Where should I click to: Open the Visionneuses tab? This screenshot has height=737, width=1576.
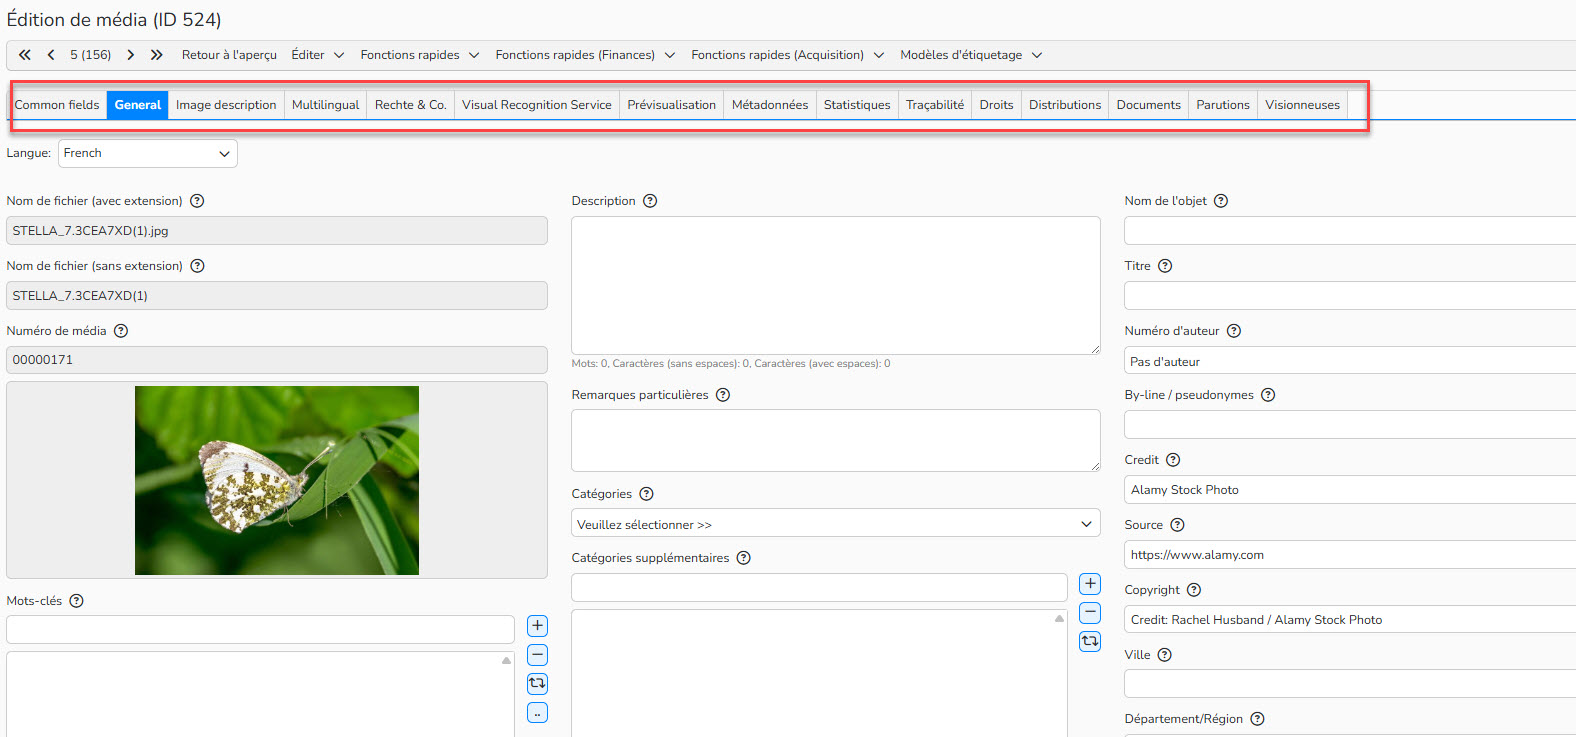(1302, 105)
